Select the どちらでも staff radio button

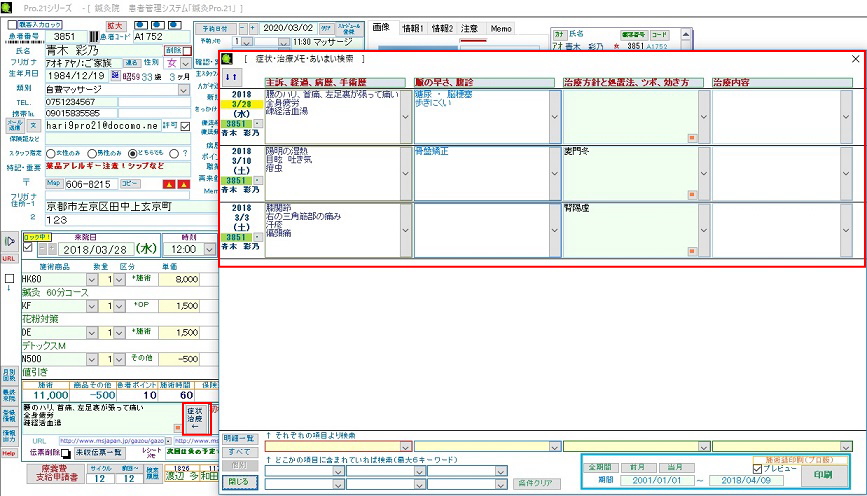pyautogui.click(x=132, y=154)
